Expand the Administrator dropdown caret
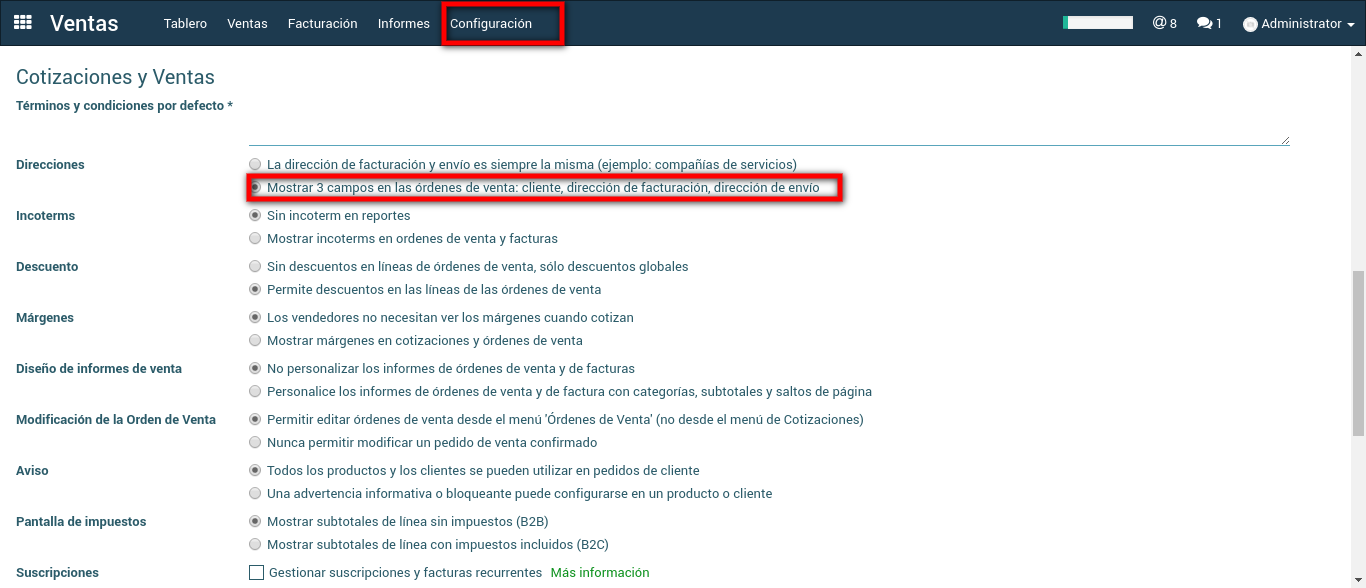 [x=1351, y=25]
